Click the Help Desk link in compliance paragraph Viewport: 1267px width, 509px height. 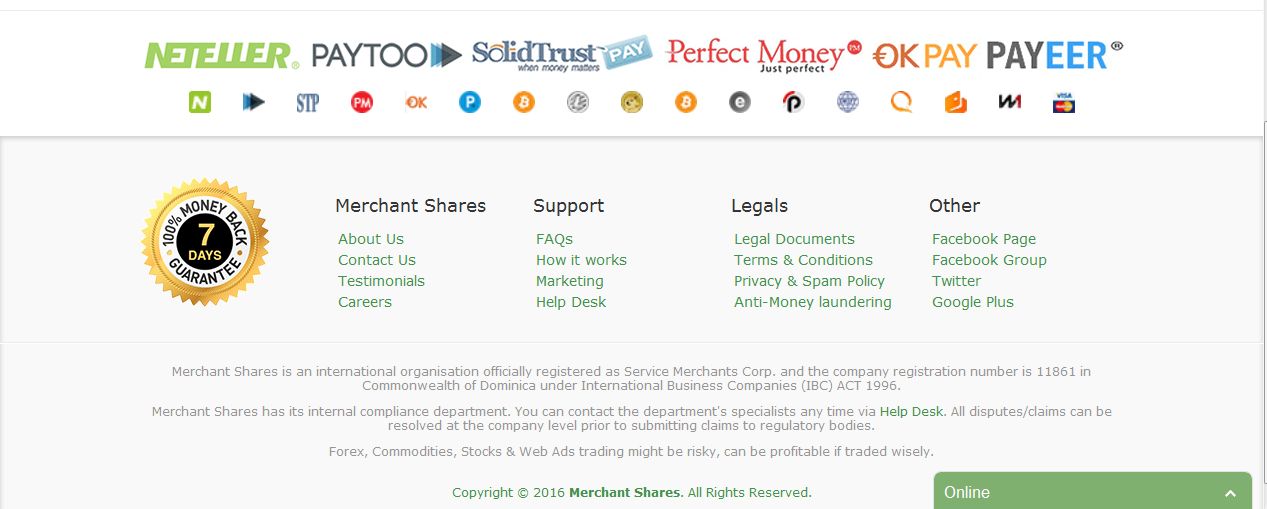[x=911, y=411]
